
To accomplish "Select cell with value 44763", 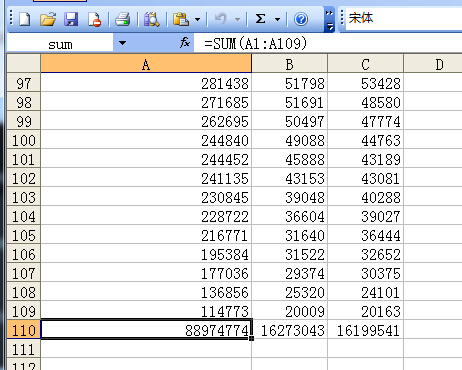I will click(365, 140).
